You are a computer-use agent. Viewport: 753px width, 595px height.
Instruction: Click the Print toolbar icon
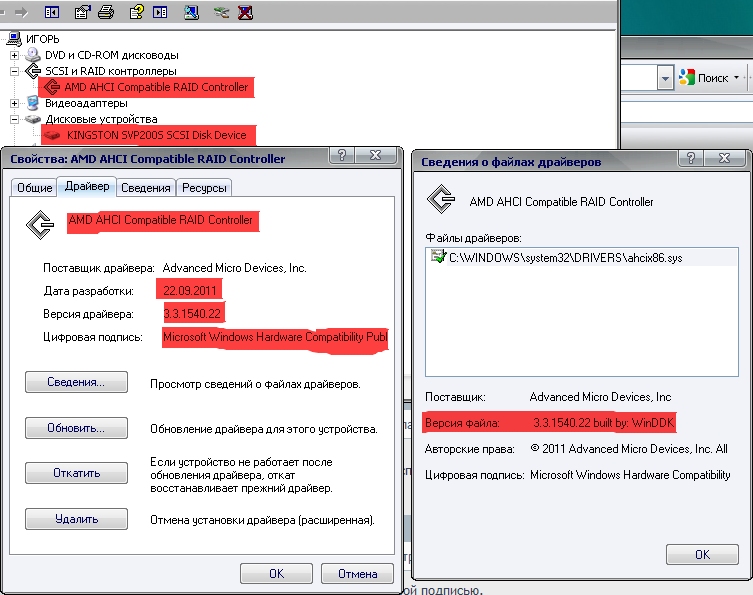pos(106,12)
